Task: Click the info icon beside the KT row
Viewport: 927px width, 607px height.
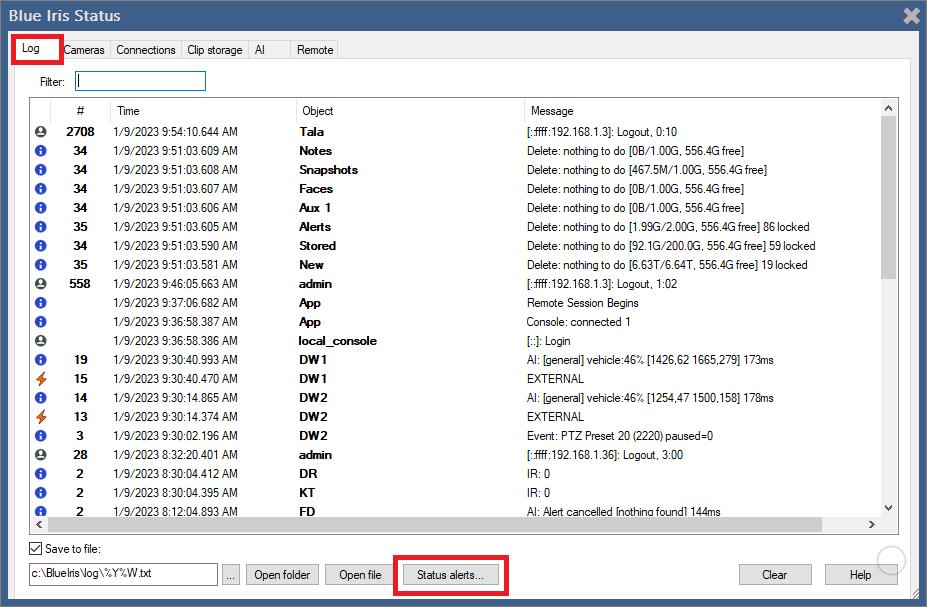Action: click(x=40, y=493)
